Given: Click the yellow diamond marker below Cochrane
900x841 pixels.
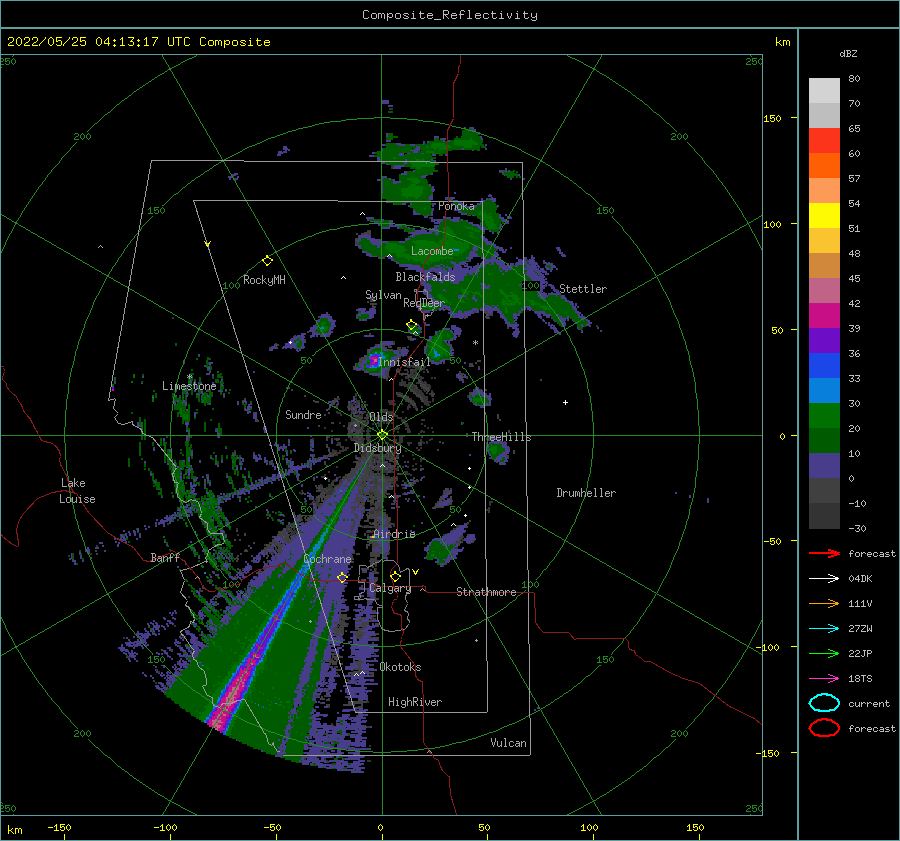Looking at the screenshot, I should pyautogui.click(x=342, y=577).
